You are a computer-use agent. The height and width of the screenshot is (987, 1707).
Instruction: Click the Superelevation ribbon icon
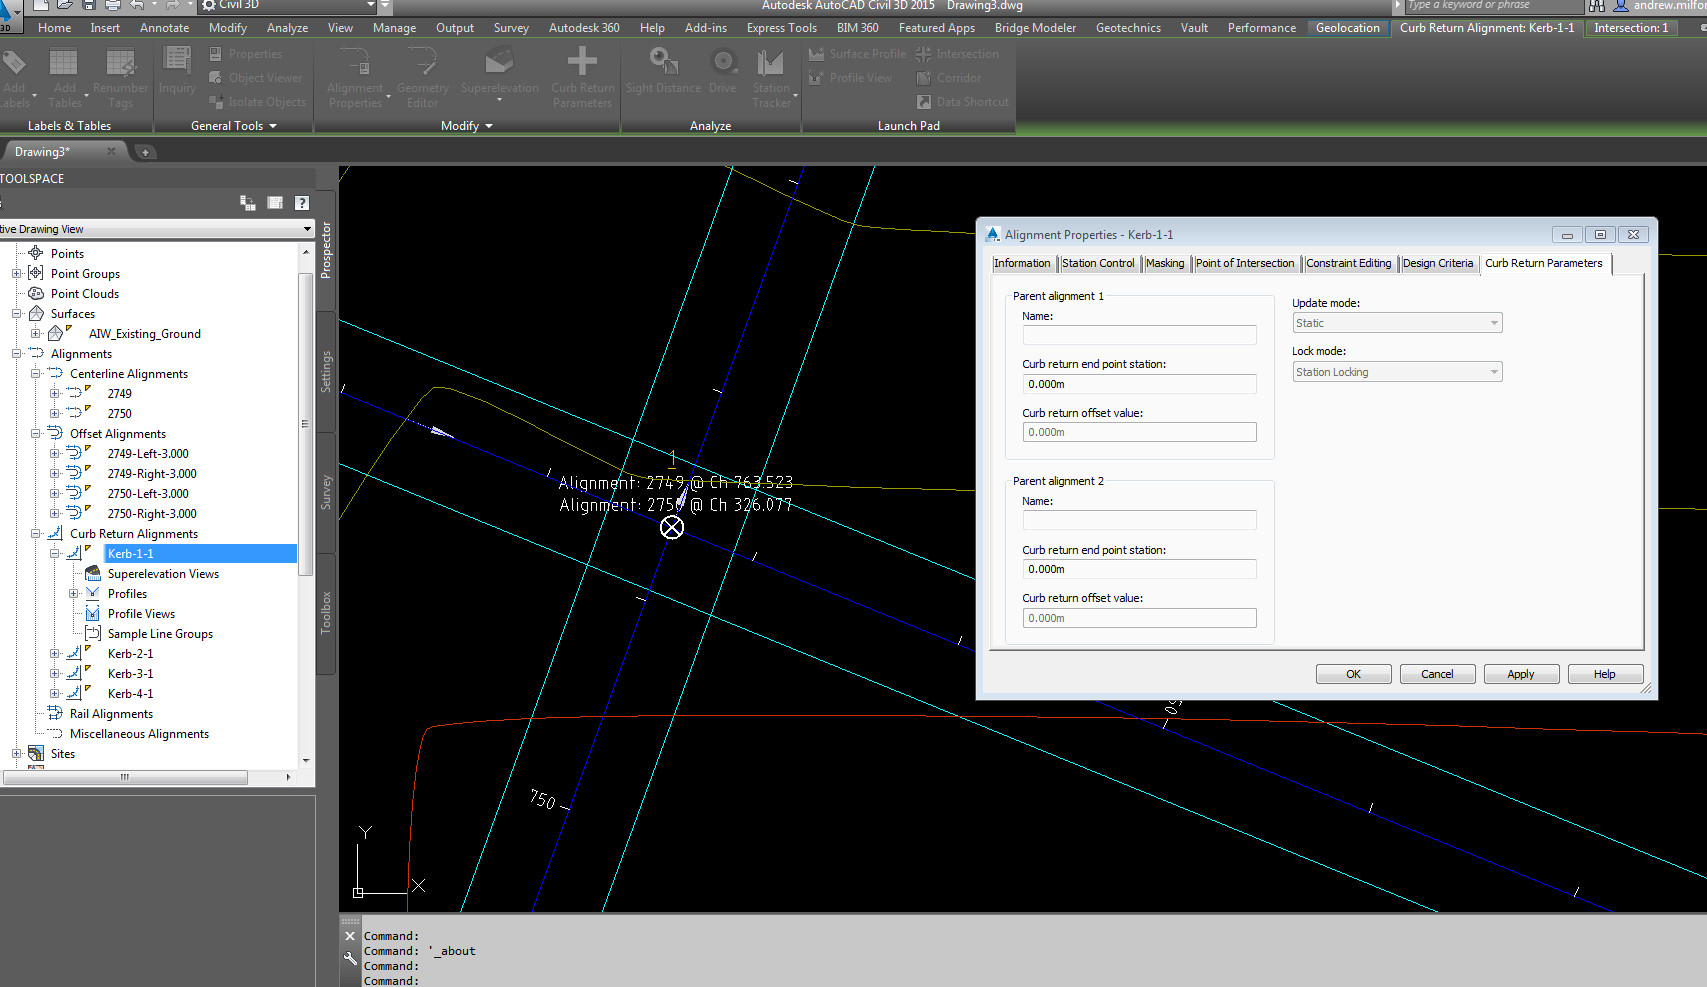click(499, 72)
